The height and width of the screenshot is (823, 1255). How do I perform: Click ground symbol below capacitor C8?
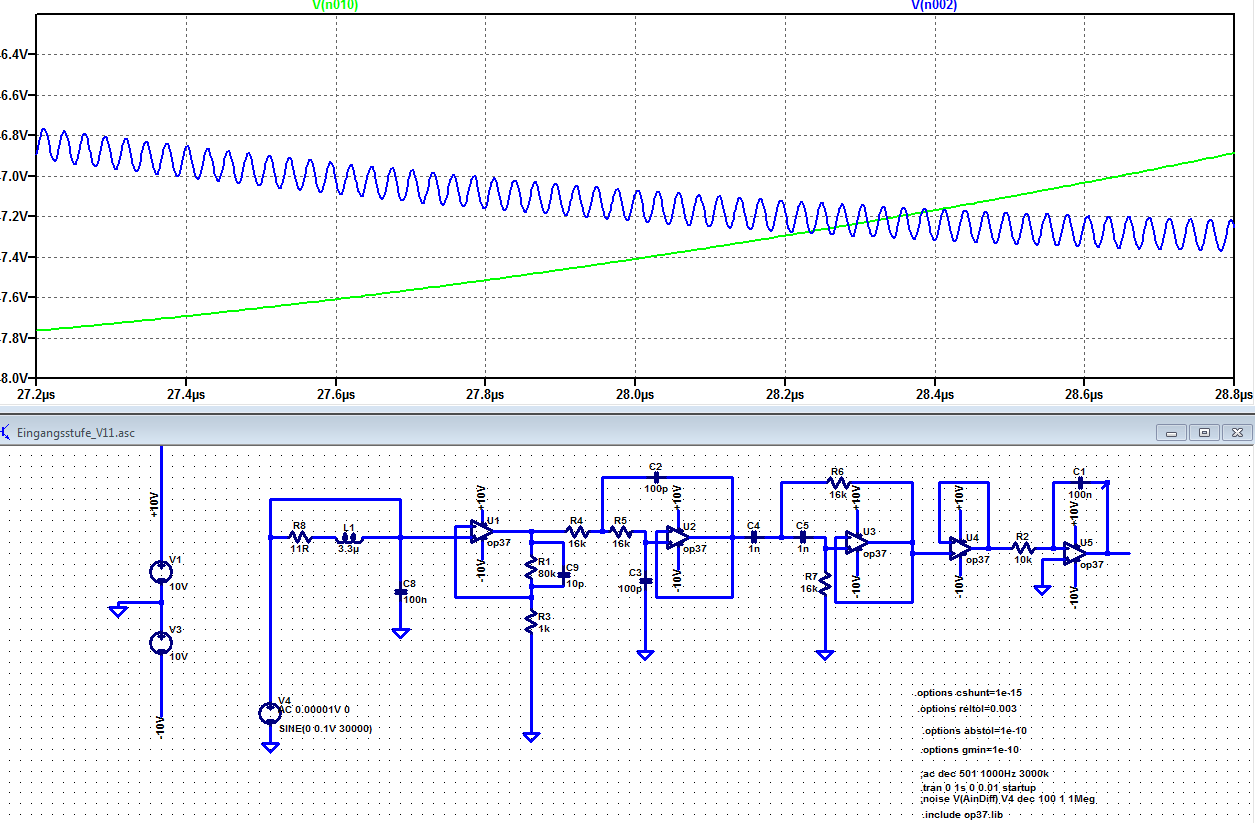tap(400, 633)
